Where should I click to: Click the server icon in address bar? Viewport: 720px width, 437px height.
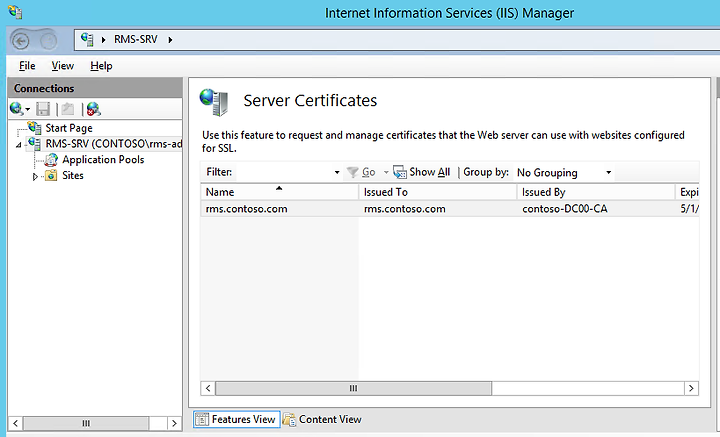pyautogui.click(x=87, y=39)
